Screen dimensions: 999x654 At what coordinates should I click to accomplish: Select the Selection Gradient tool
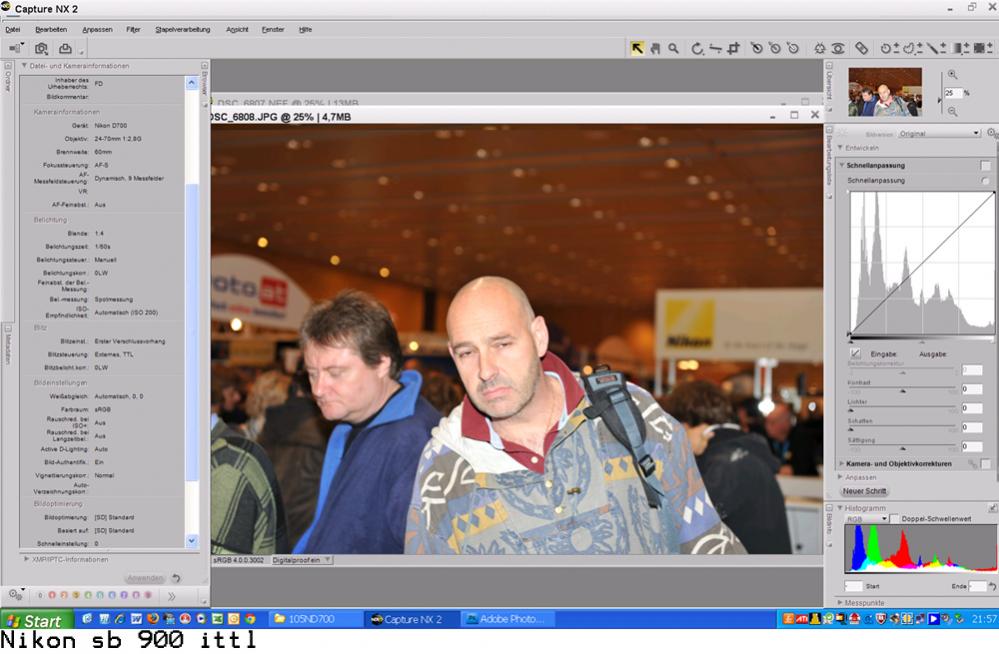coord(960,48)
